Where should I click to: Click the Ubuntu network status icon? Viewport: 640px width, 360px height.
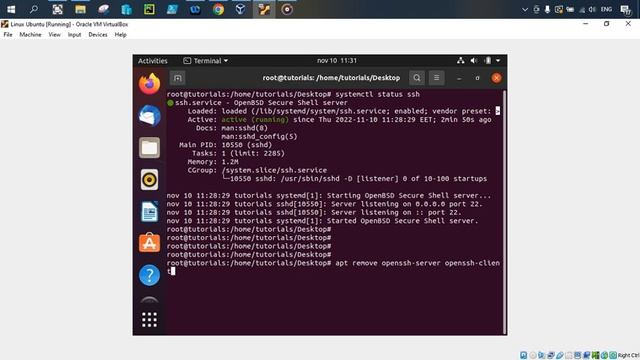click(461, 60)
